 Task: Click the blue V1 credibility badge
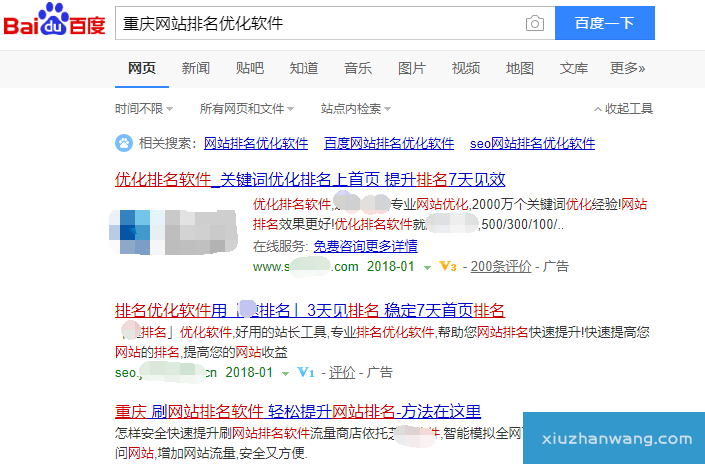pyautogui.click(x=306, y=372)
